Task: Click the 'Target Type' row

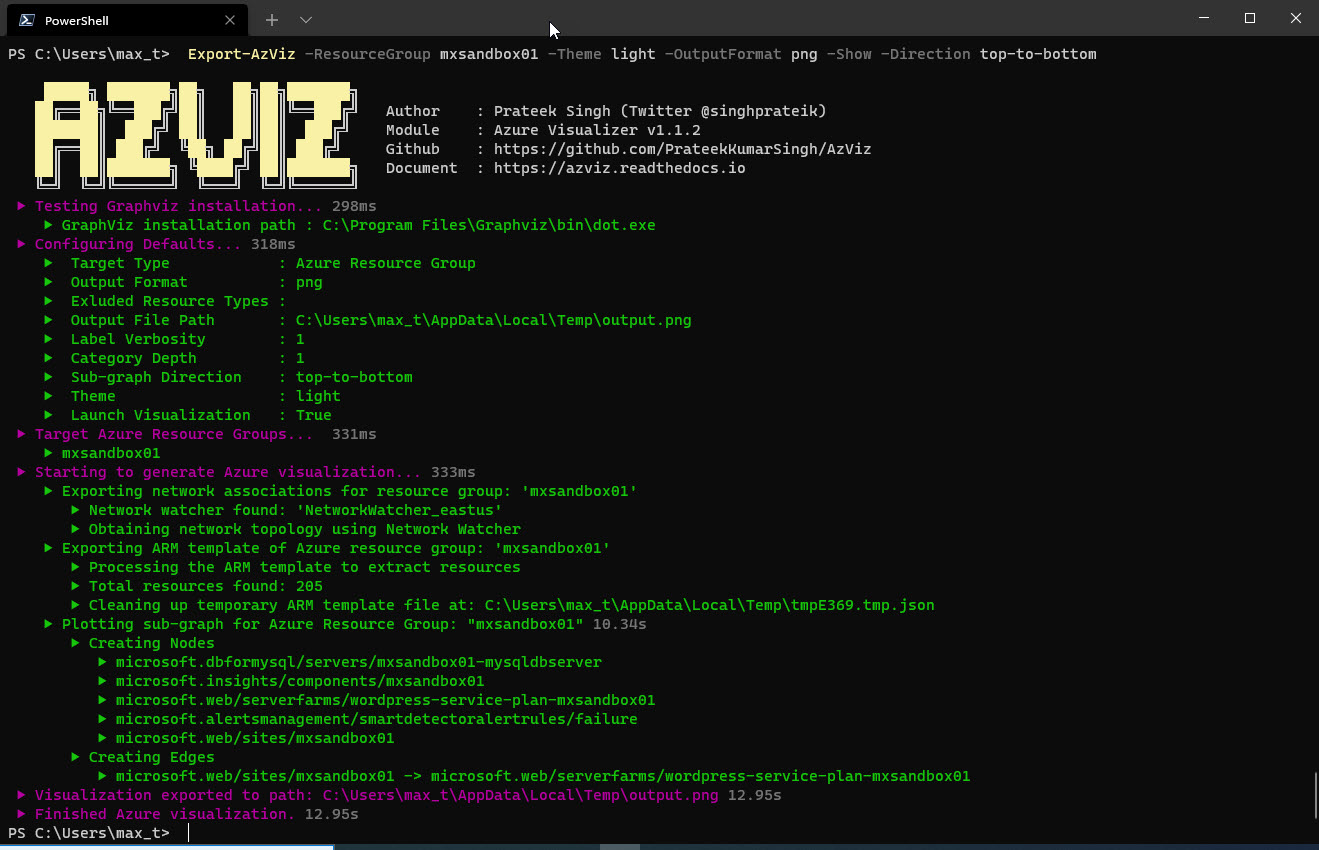Action: coord(260,263)
